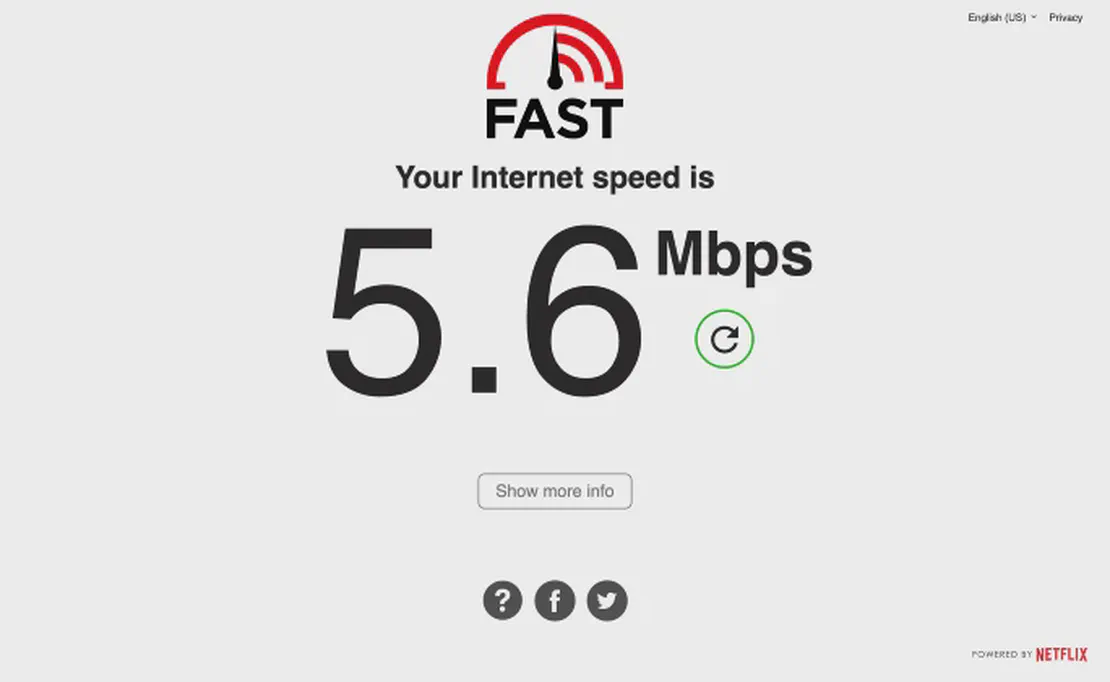1110x682 pixels.
Task: Click the small chevron beside English (US)
Action: [1034, 16]
